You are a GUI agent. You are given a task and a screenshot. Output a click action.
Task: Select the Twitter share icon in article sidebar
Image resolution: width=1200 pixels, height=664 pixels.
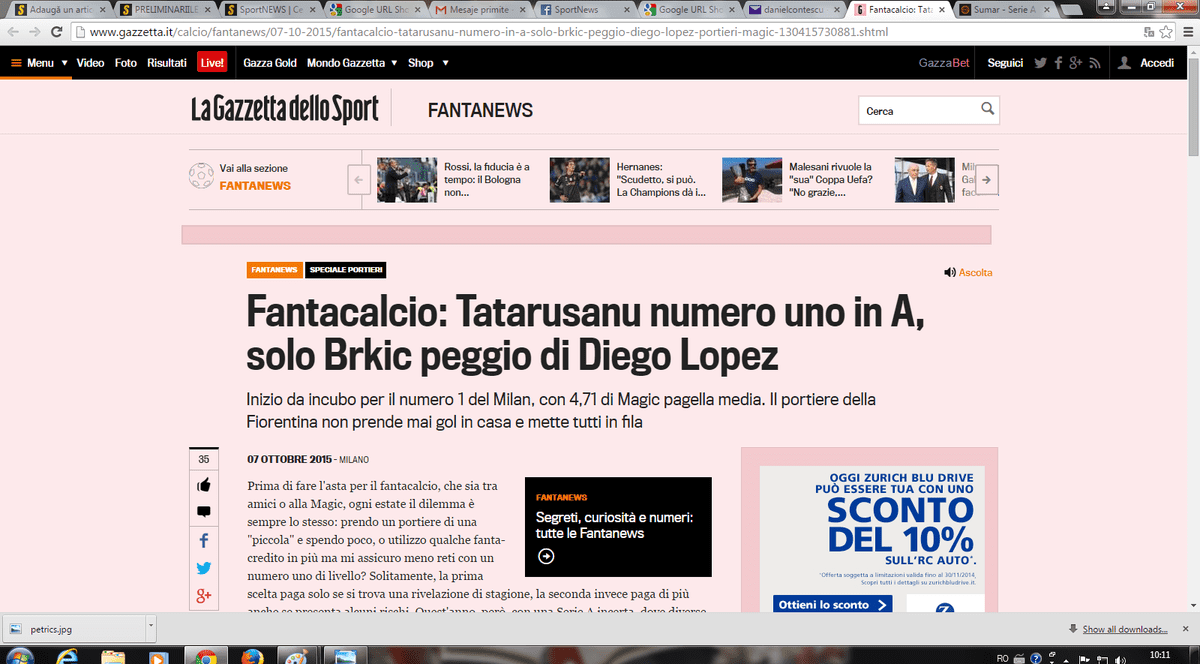tap(204, 568)
